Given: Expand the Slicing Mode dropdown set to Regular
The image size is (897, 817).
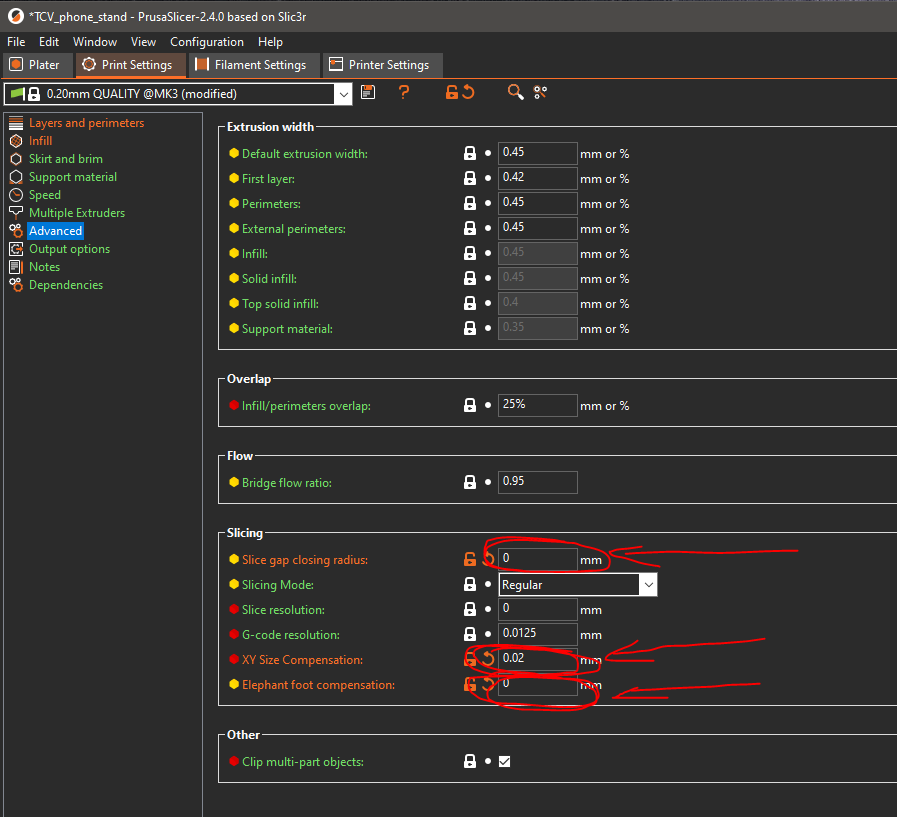Looking at the screenshot, I should point(578,585).
